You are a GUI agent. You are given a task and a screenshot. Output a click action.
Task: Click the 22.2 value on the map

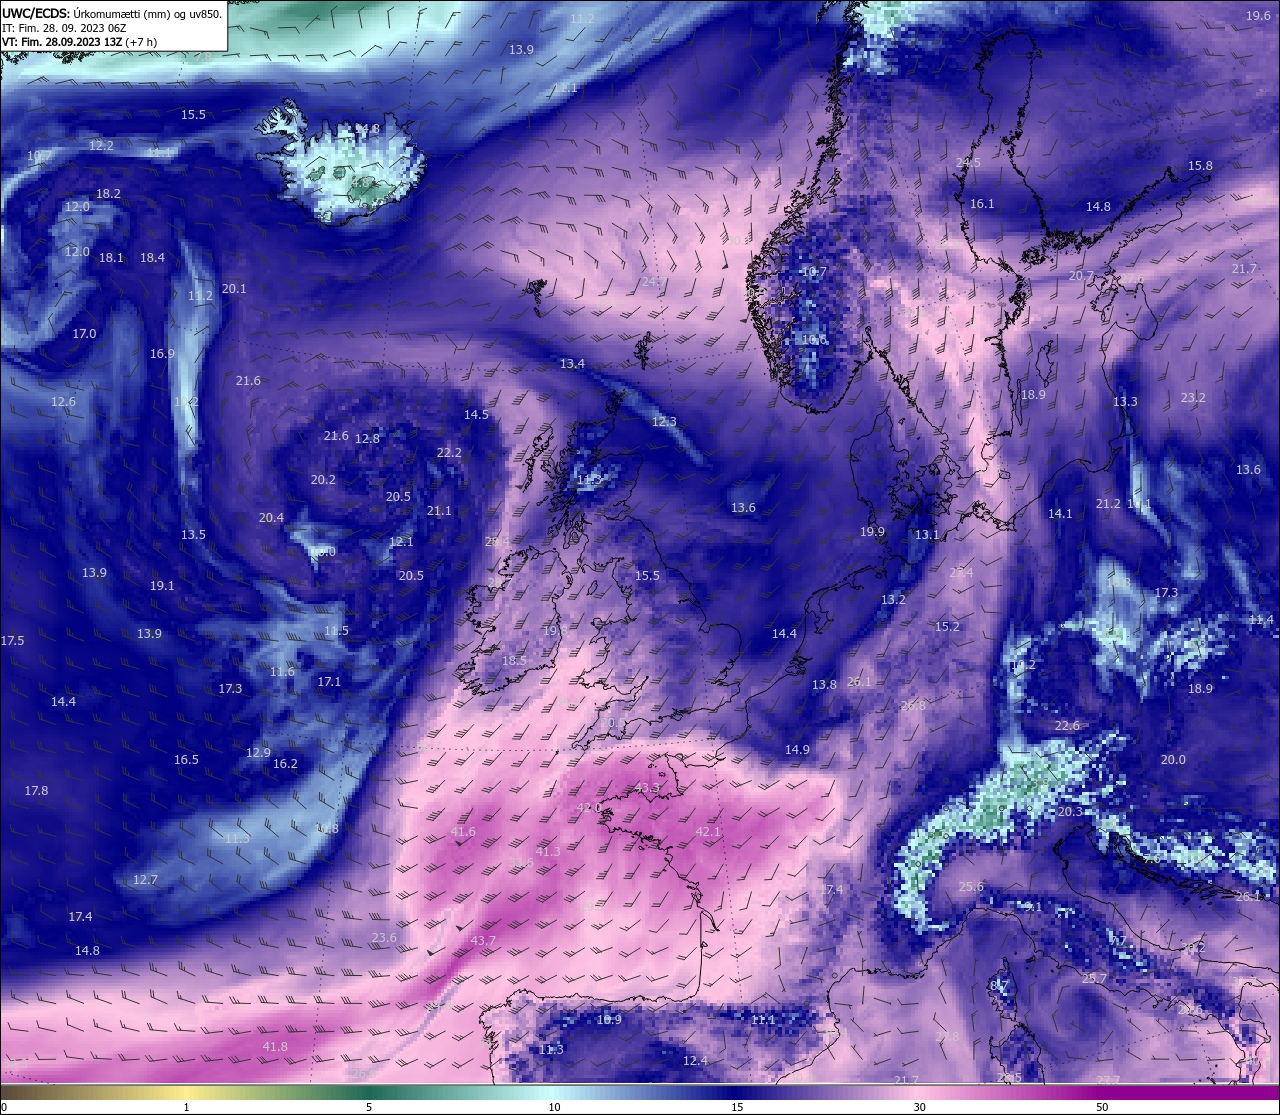(449, 453)
